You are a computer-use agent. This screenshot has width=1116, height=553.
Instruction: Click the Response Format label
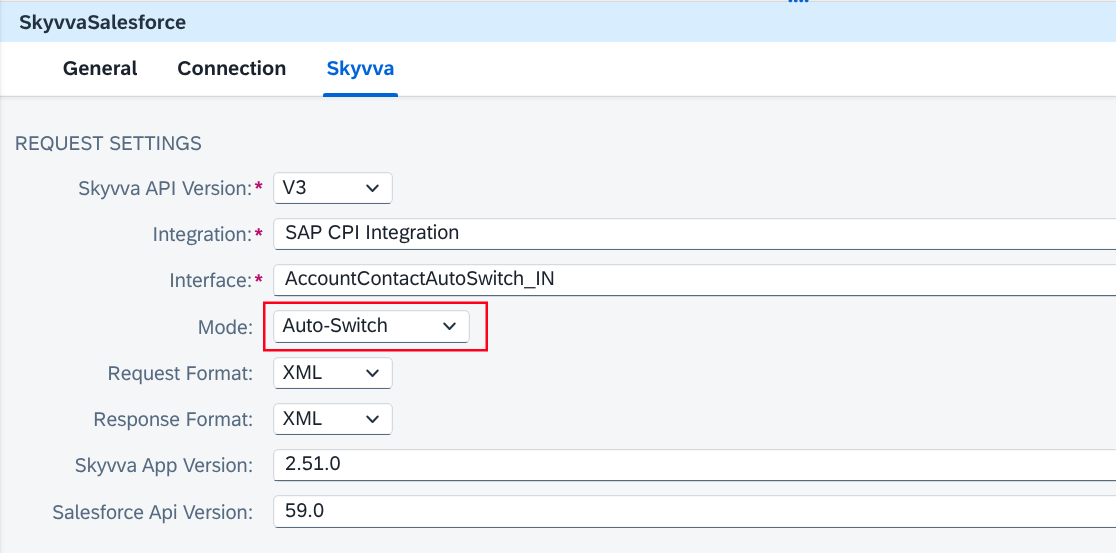(173, 419)
